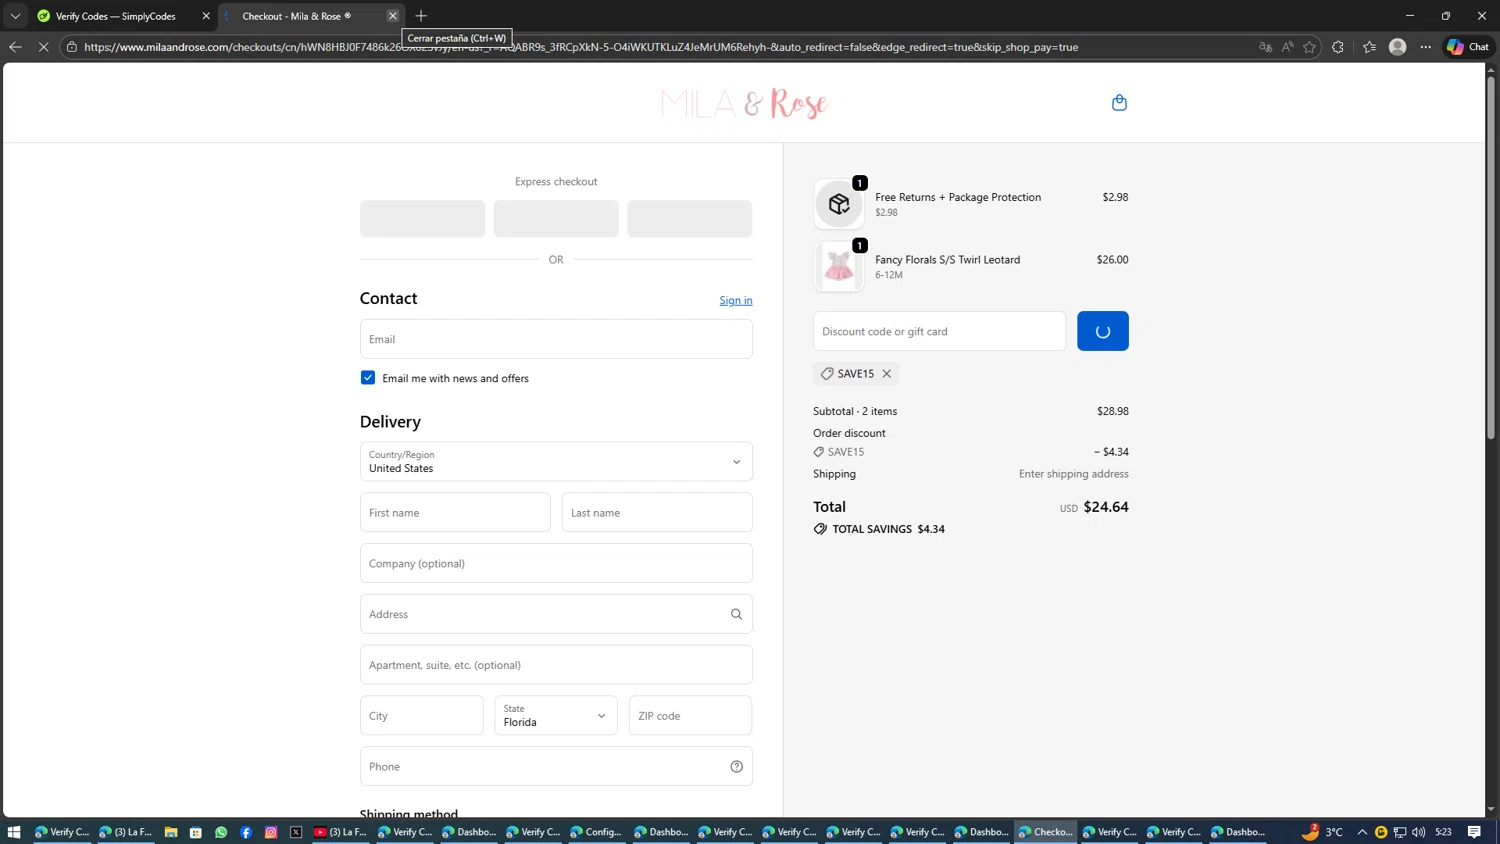Open the Favorites list icon

[1369, 47]
